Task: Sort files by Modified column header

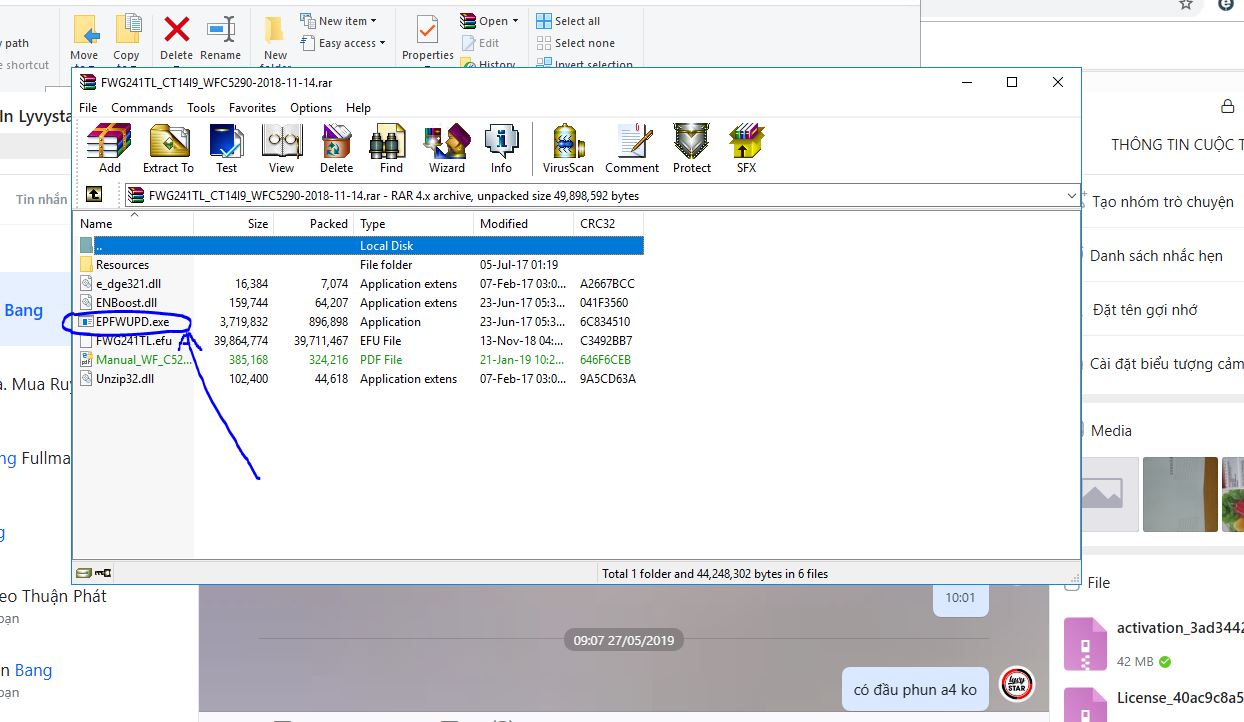Action: (504, 224)
